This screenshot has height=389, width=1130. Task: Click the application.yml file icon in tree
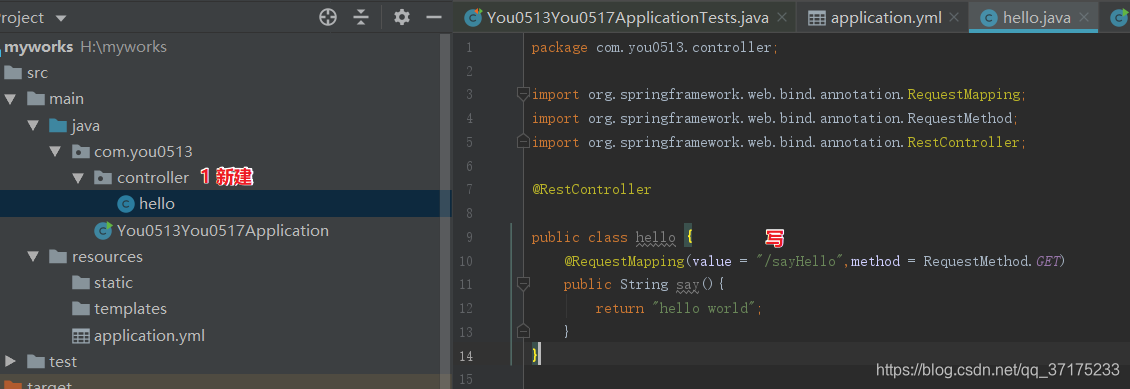coord(81,336)
